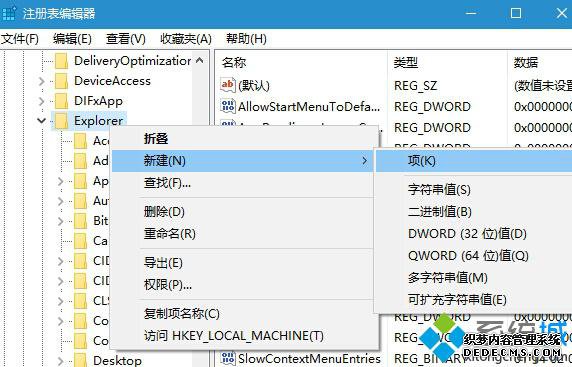Choose 权限(P)... in the context menu
Image resolution: width=572 pixels, height=367 pixels.
tap(244, 285)
